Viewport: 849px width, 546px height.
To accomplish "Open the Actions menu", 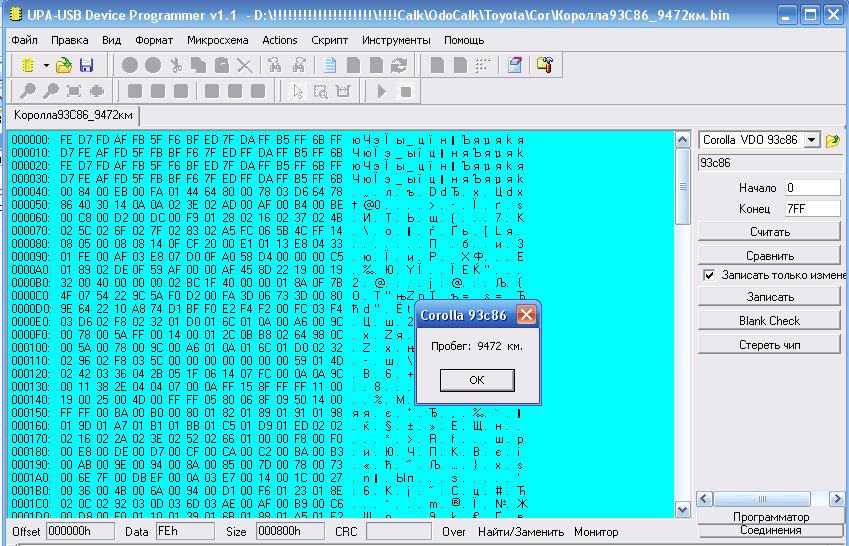I will (279, 40).
